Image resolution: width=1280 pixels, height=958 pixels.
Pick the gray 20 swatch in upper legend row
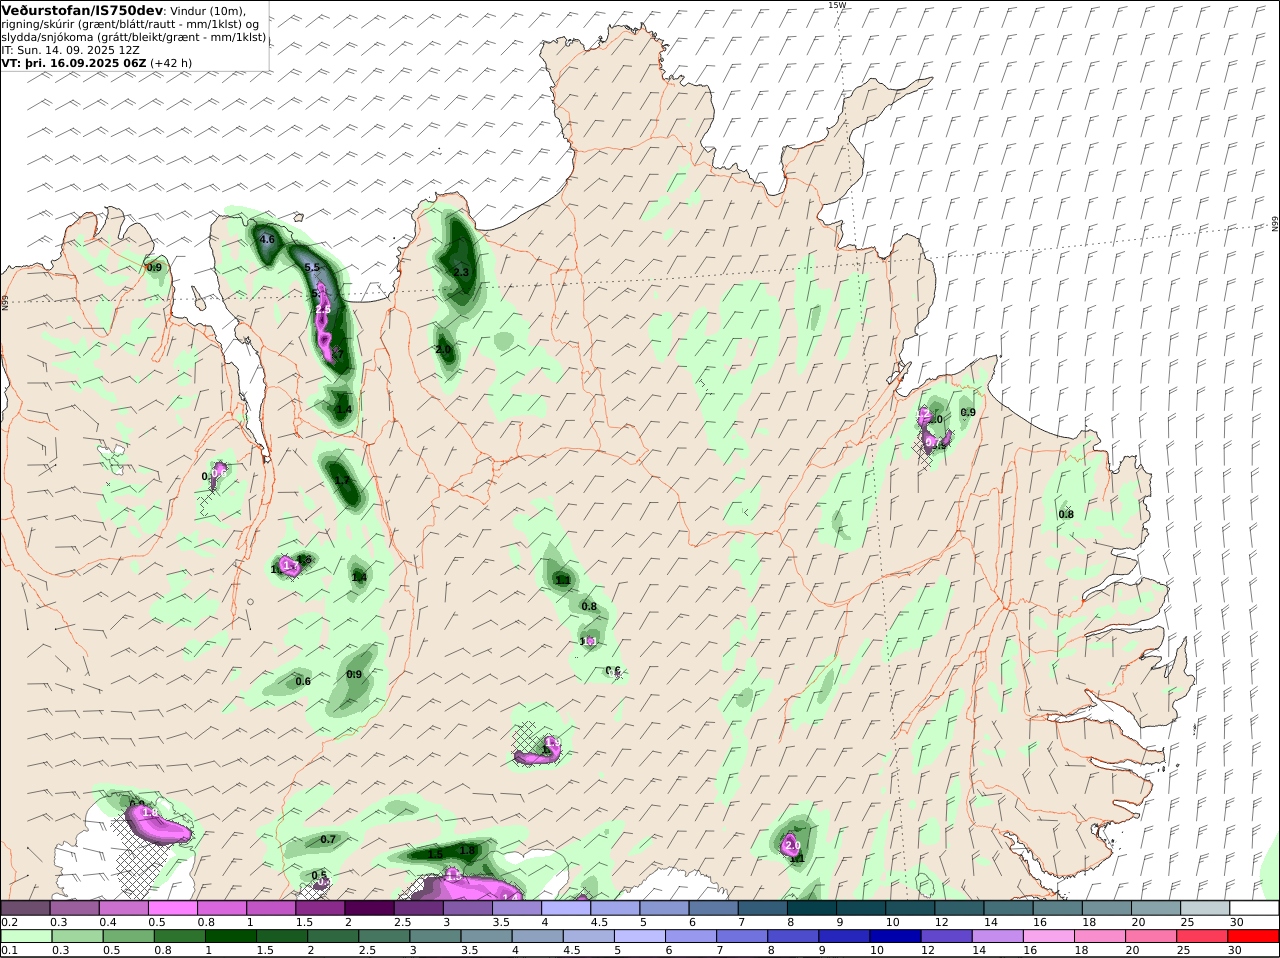pyautogui.click(x=1156, y=908)
